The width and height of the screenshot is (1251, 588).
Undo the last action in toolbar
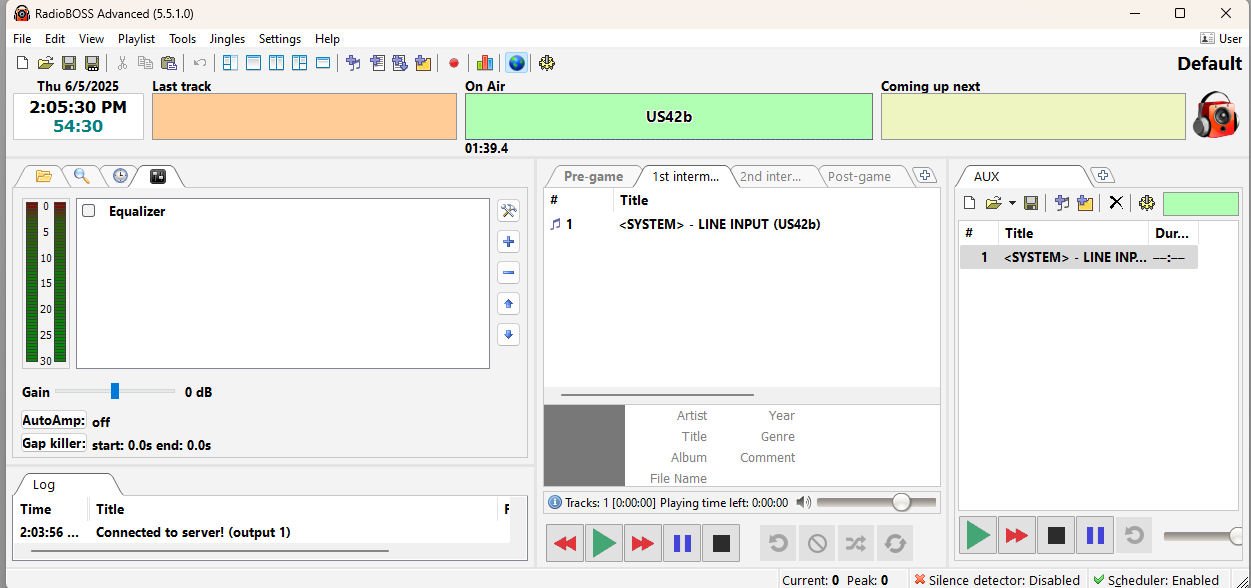click(x=199, y=63)
